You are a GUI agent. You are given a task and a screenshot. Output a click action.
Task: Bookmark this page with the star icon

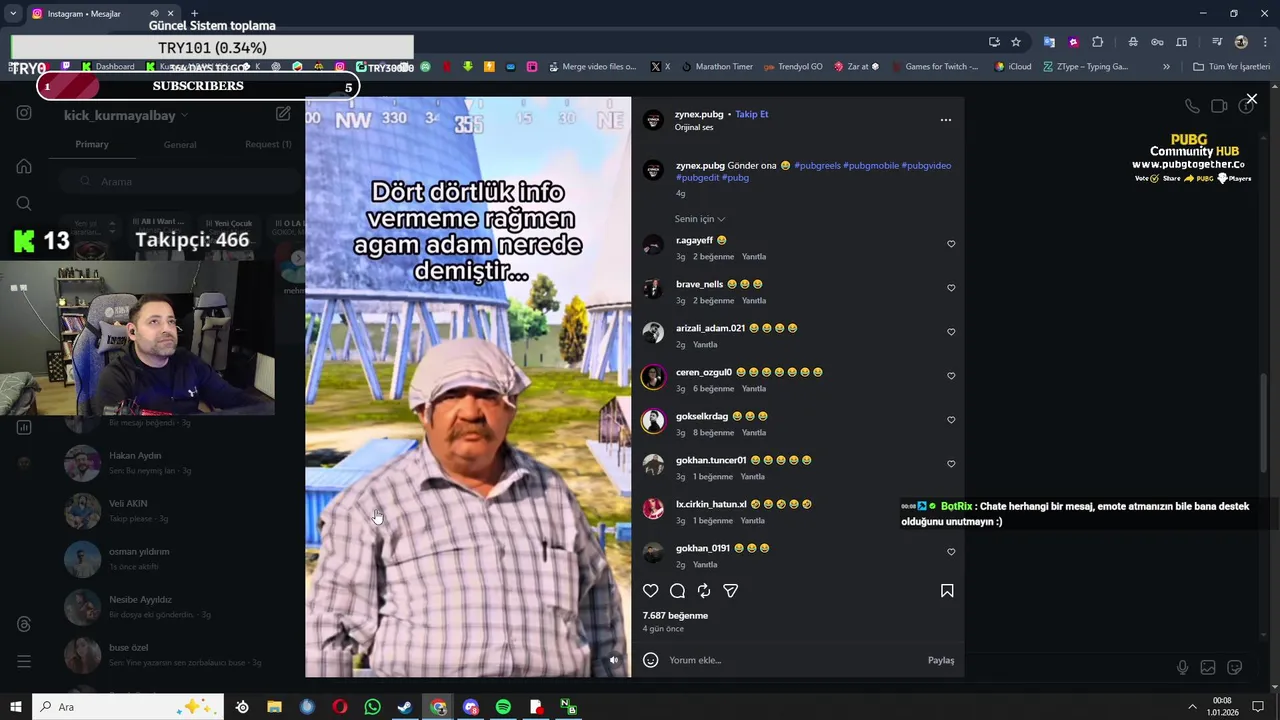click(1016, 42)
